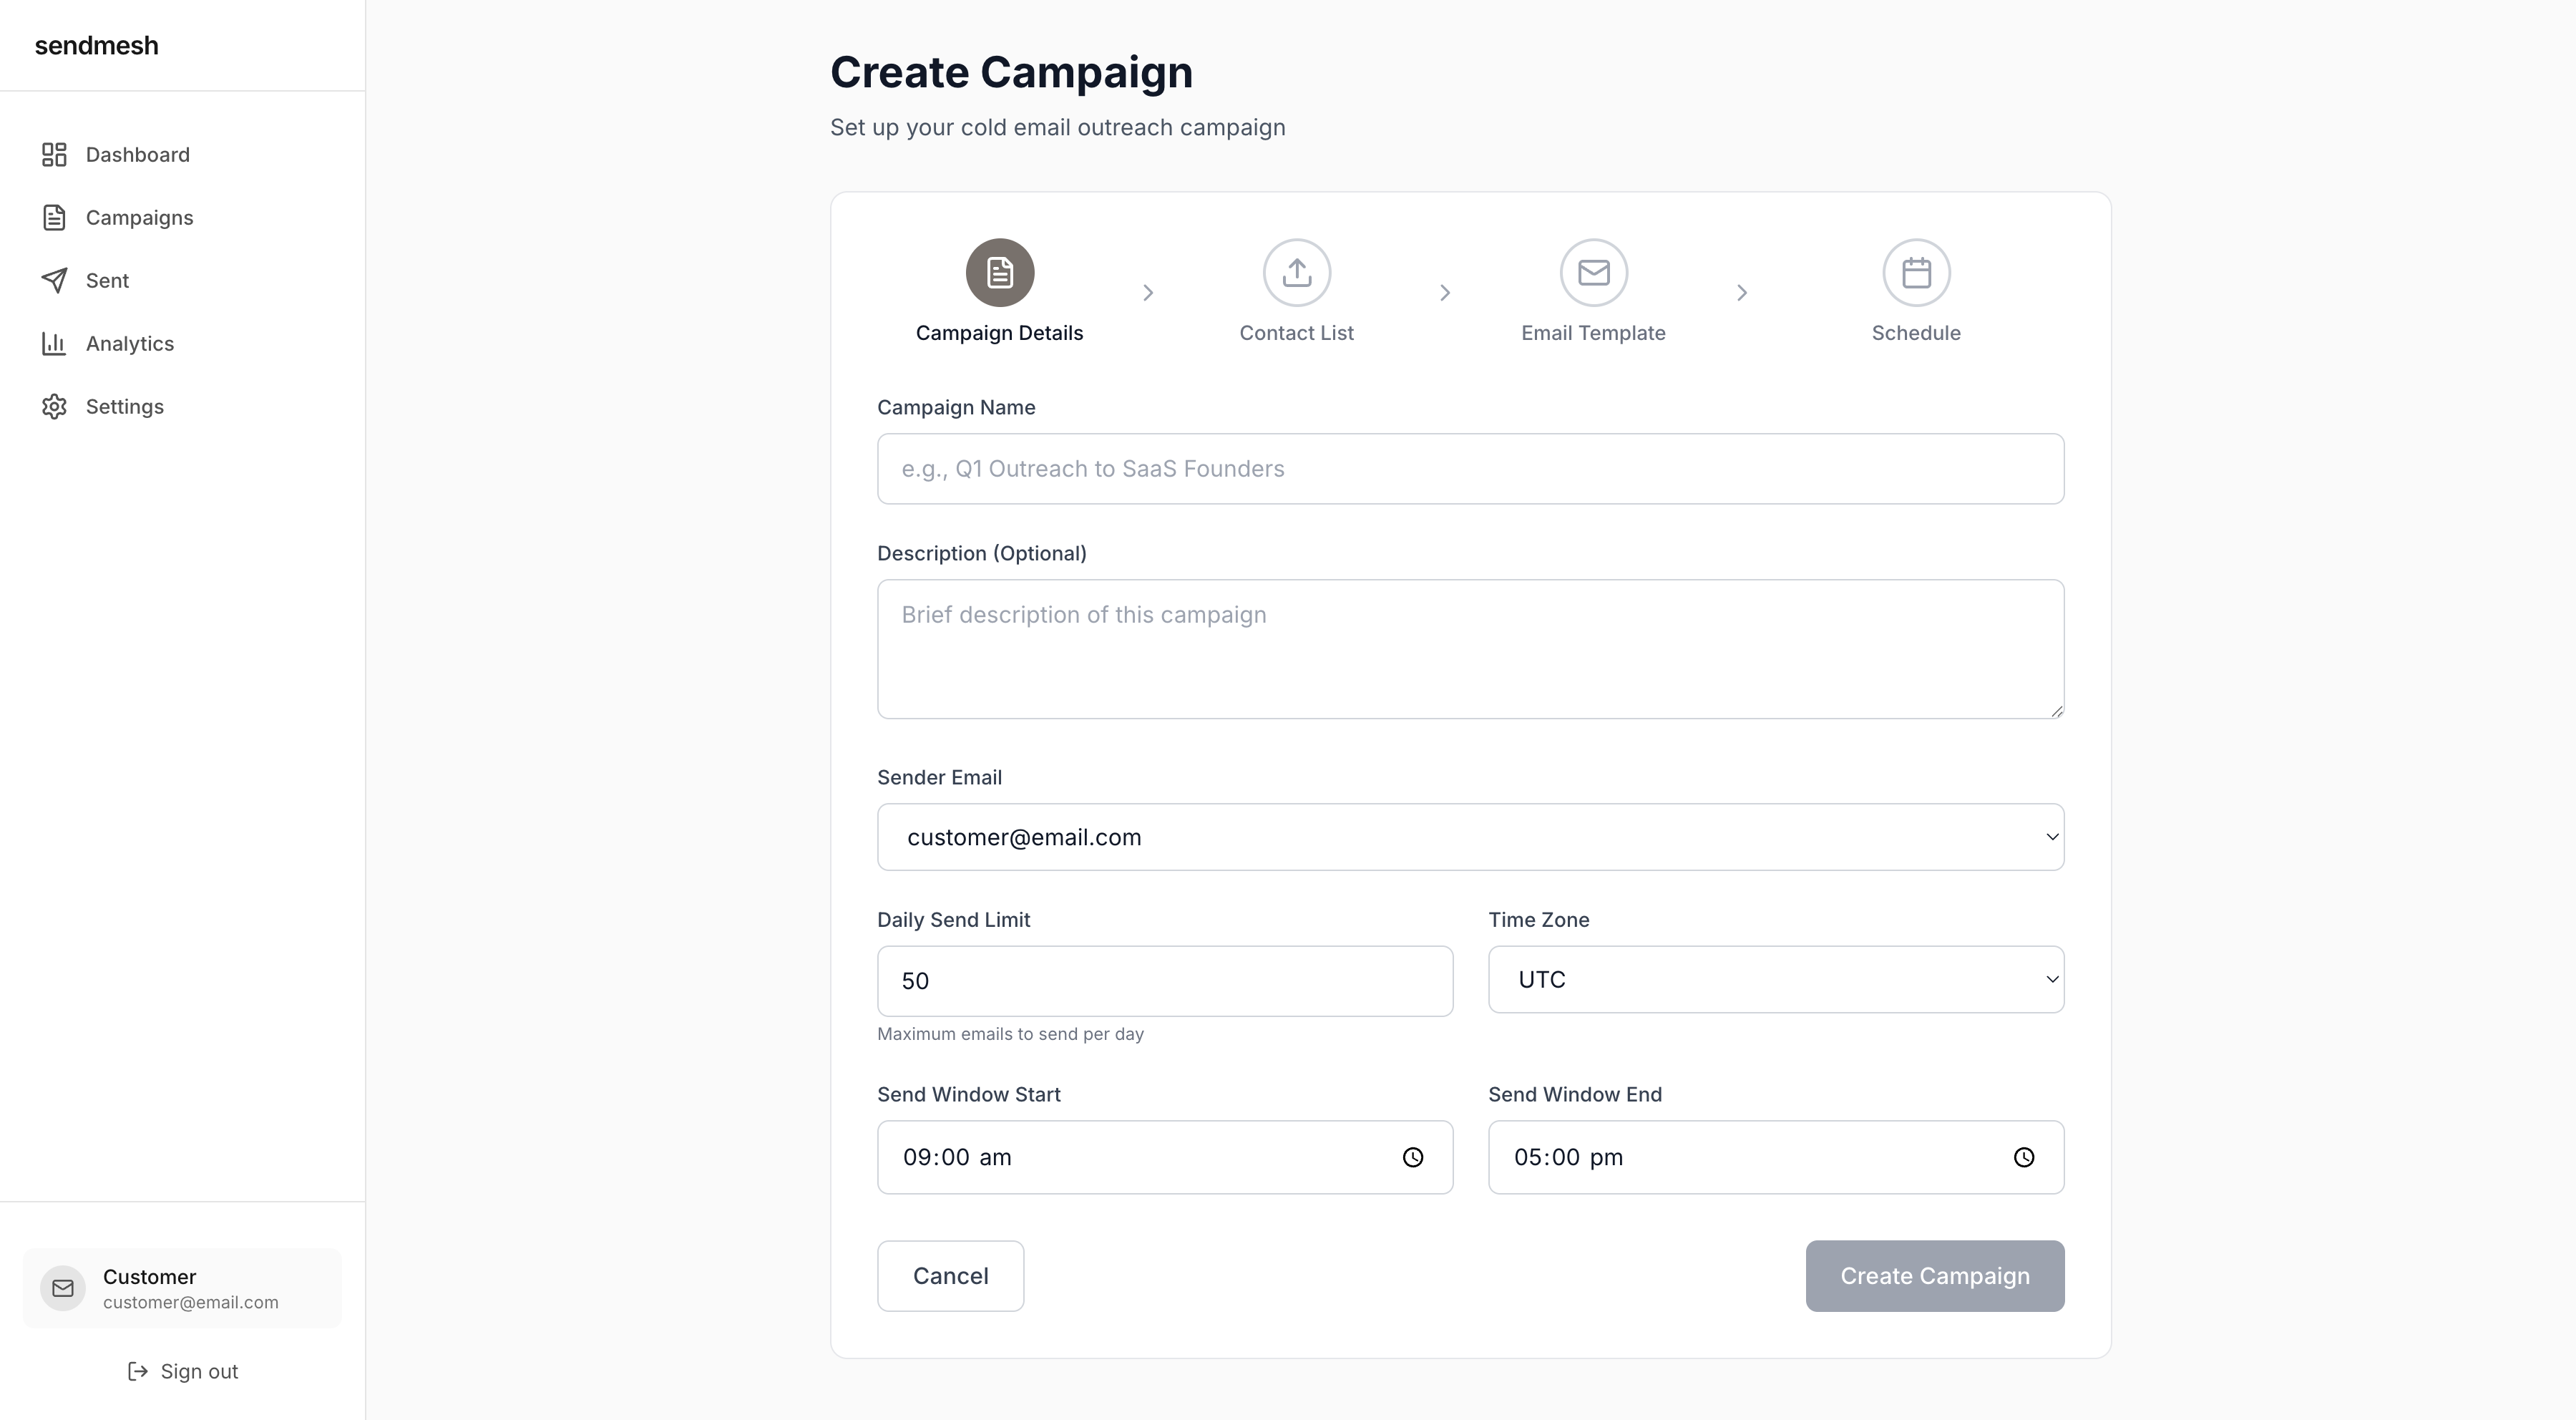Click the Daily Send Limit field

tap(1164, 981)
